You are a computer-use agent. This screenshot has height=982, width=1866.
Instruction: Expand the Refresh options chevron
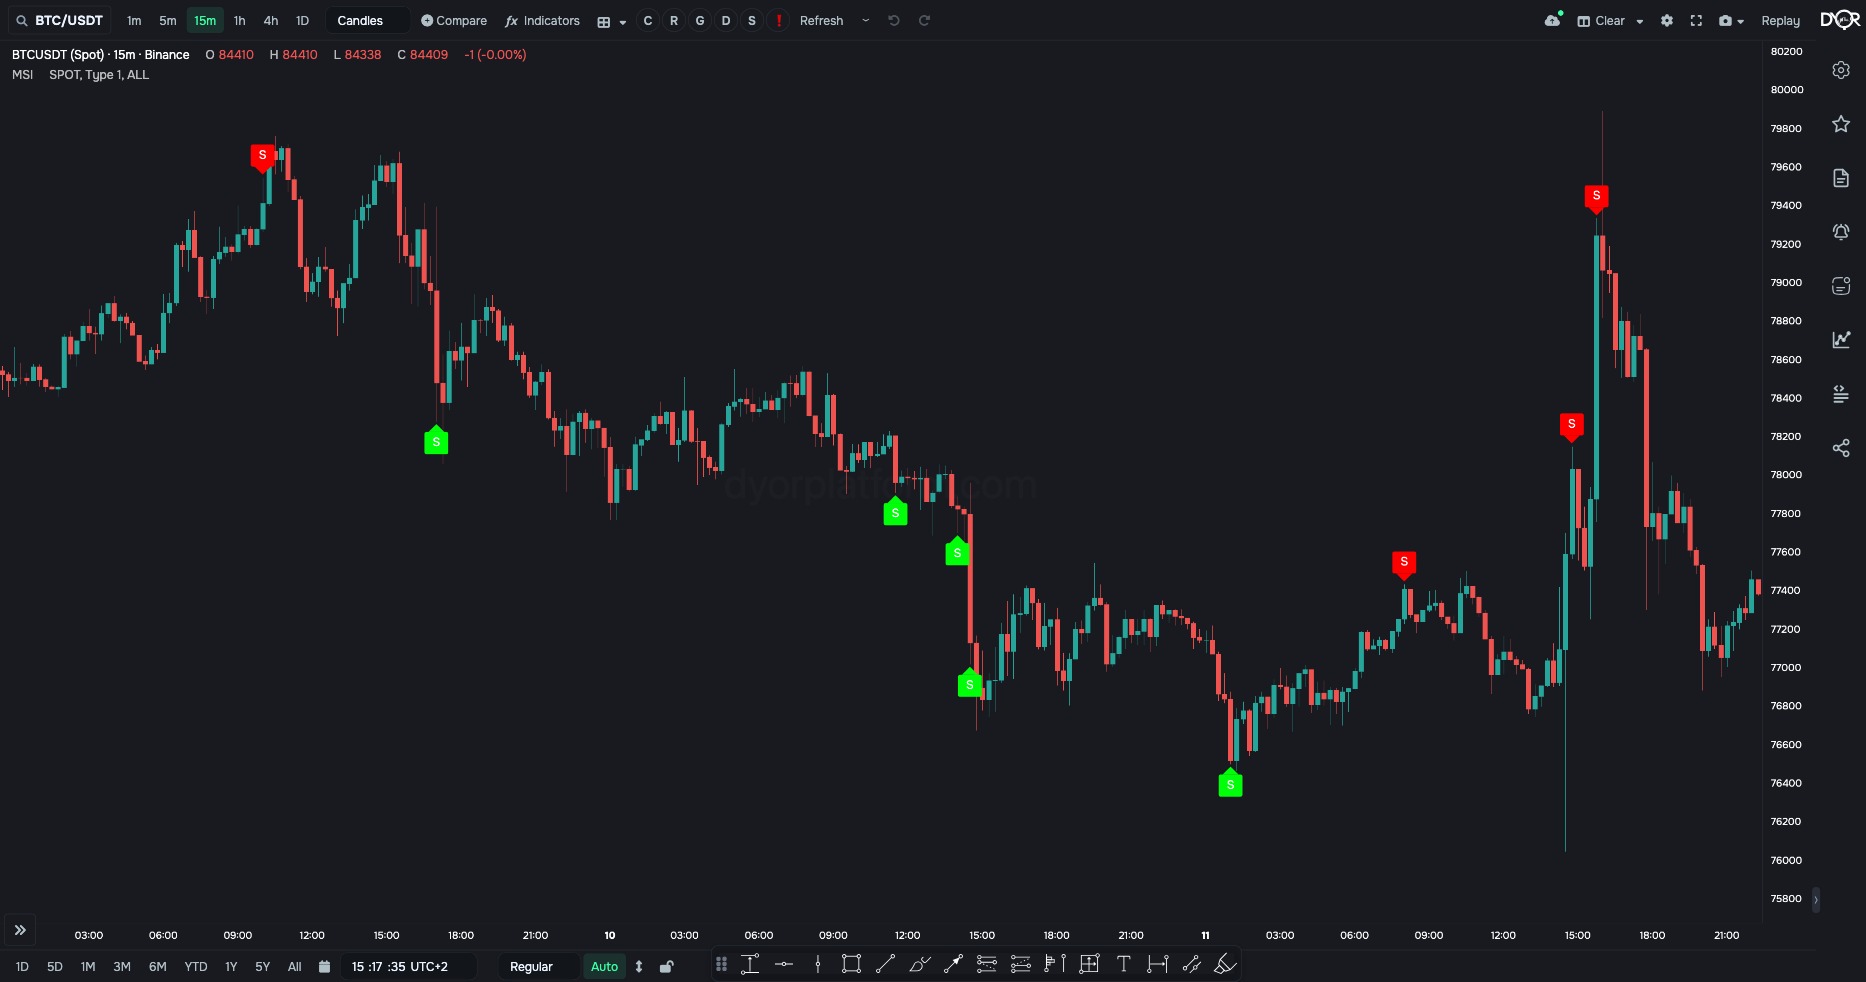click(865, 20)
